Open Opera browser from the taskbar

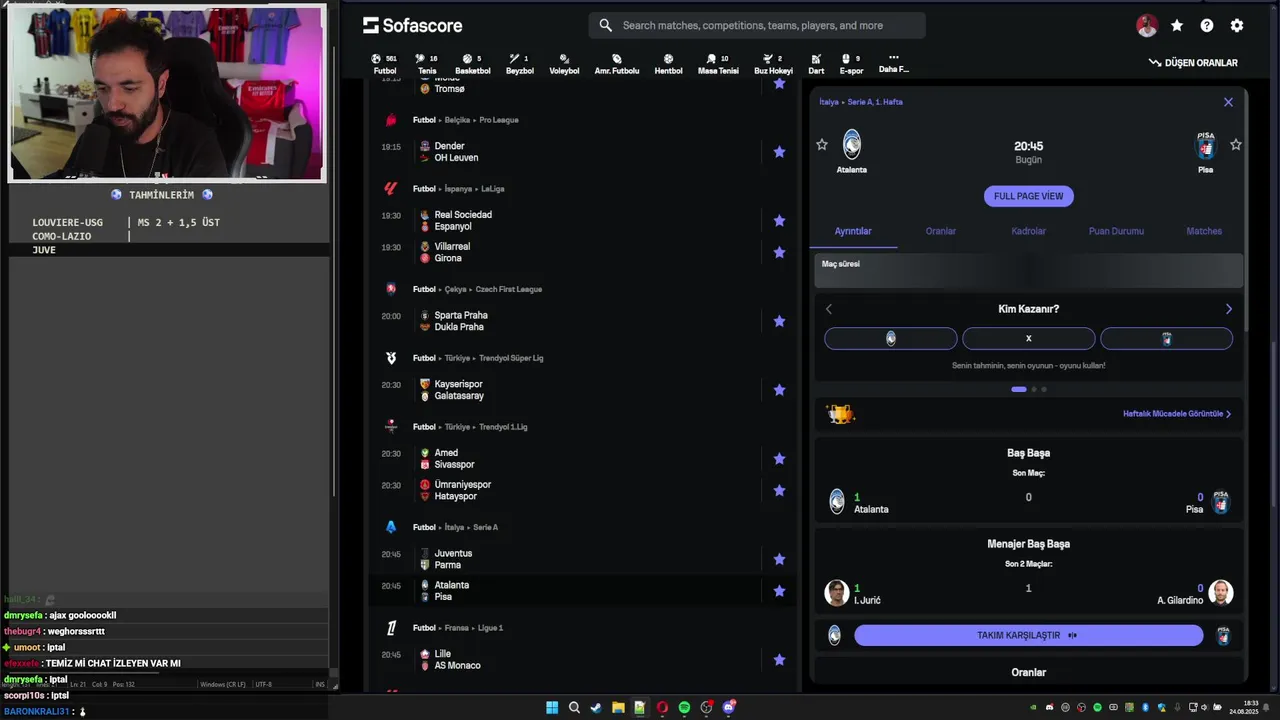(x=662, y=708)
